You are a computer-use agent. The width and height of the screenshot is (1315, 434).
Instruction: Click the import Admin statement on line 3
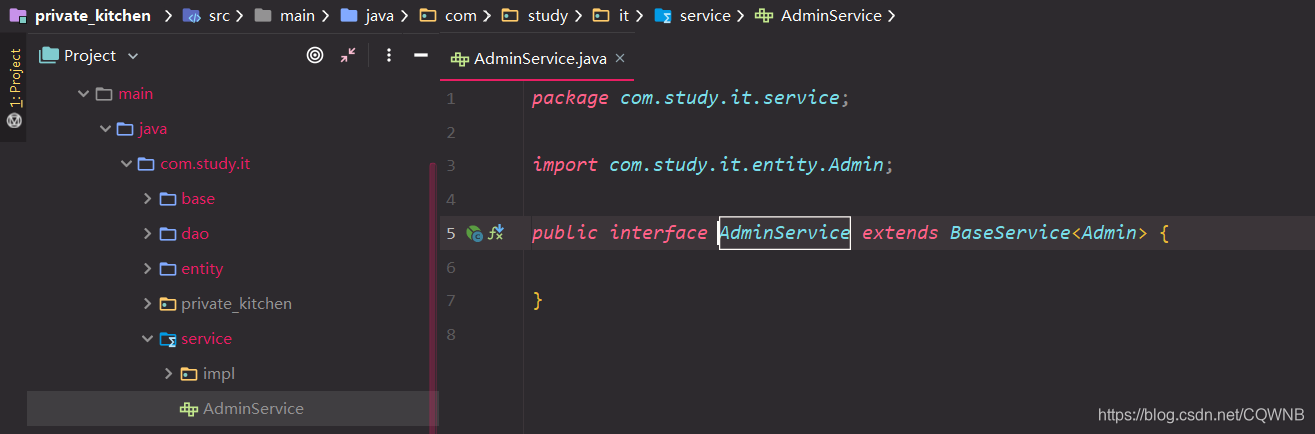pyautogui.click(x=712, y=165)
